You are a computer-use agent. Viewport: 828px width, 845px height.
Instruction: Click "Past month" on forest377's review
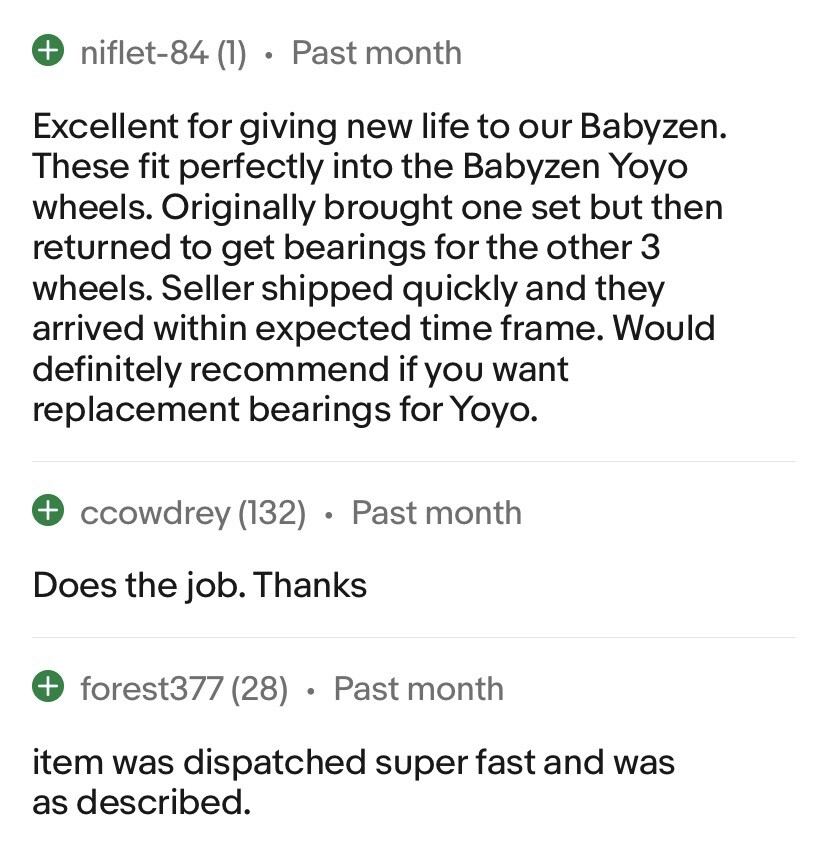[x=418, y=688]
